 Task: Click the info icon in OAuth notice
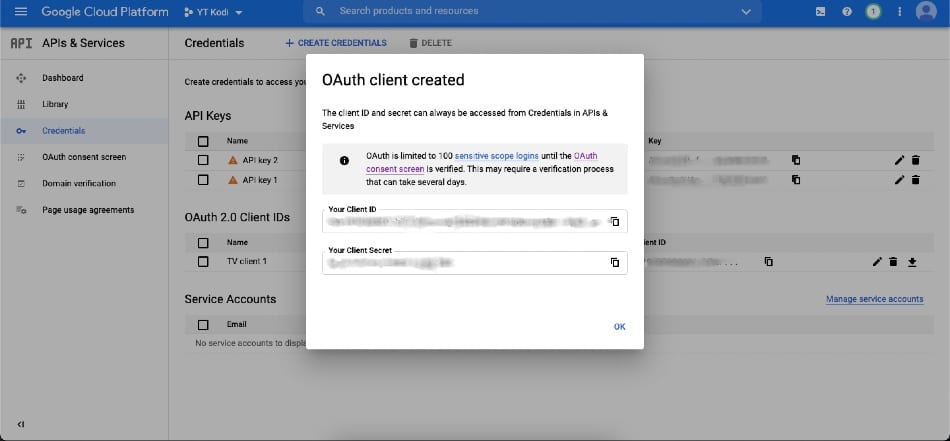pyautogui.click(x=344, y=161)
